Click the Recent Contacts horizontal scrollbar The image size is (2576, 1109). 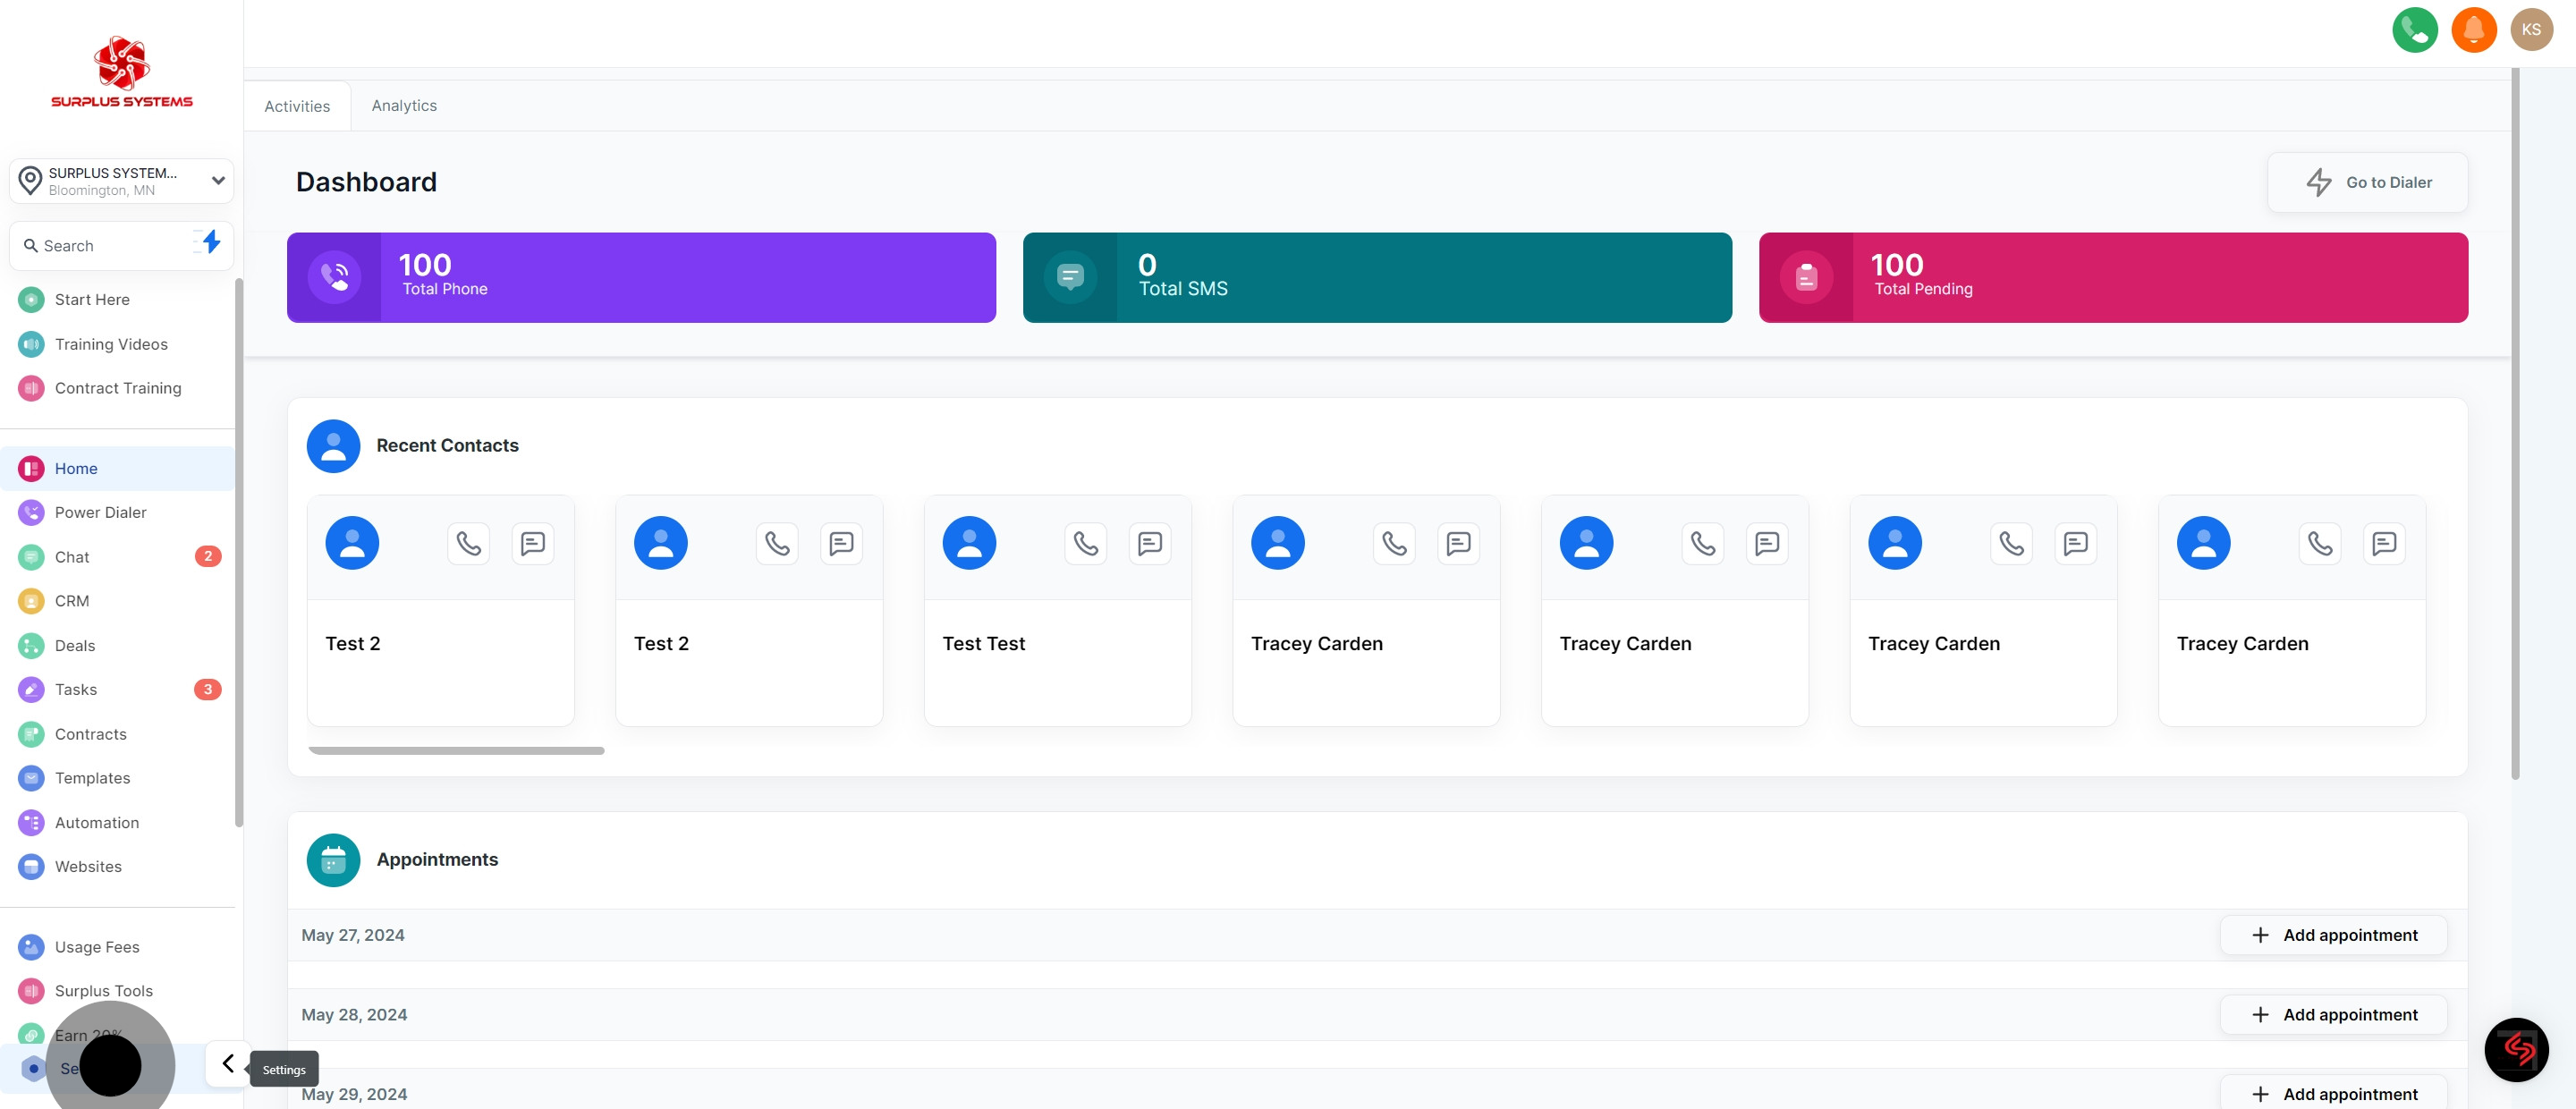tap(456, 750)
